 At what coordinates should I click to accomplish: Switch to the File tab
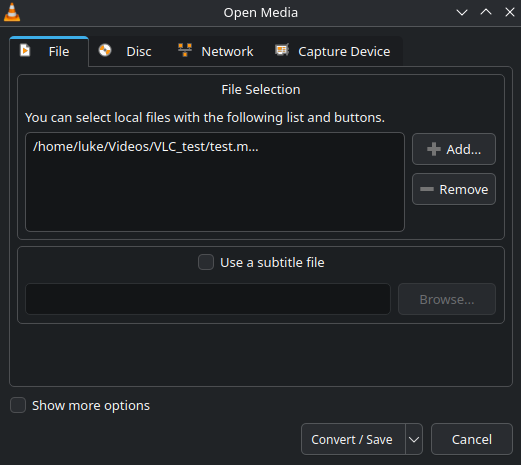click(x=49, y=52)
